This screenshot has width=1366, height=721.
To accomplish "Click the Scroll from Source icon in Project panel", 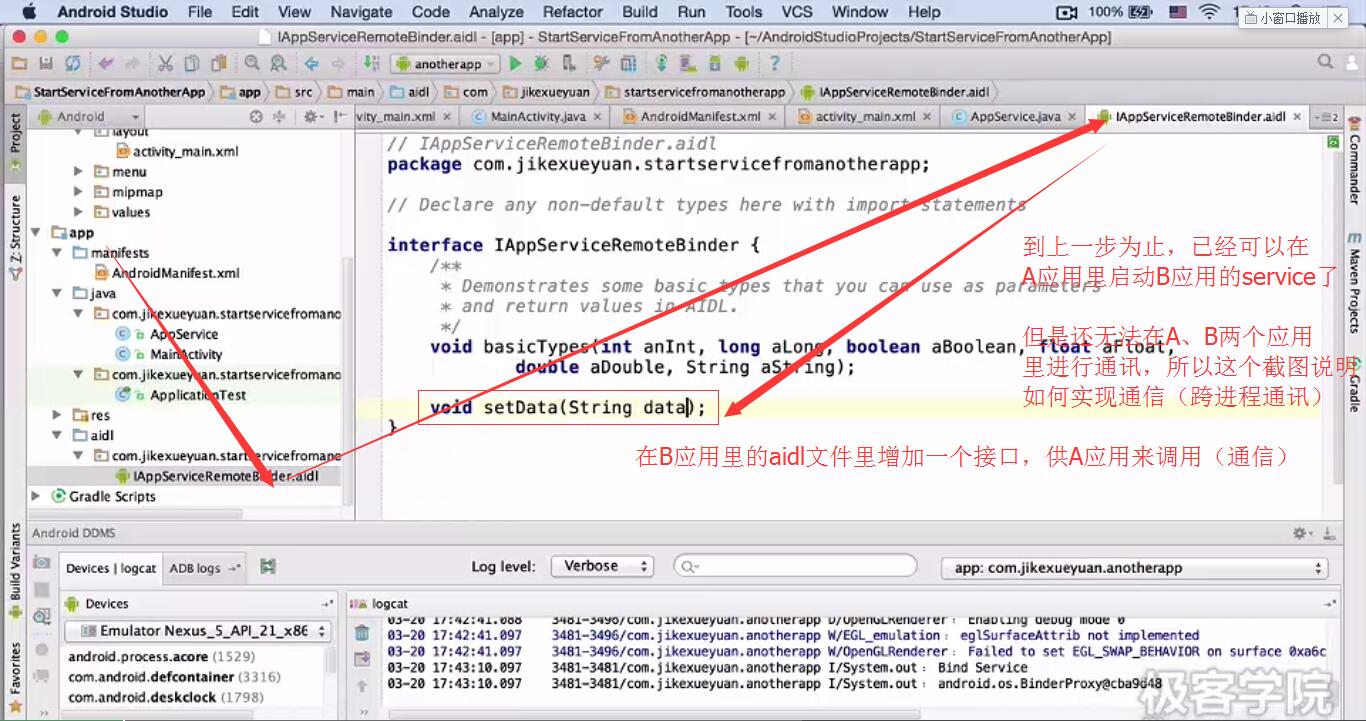I will (x=255, y=116).
